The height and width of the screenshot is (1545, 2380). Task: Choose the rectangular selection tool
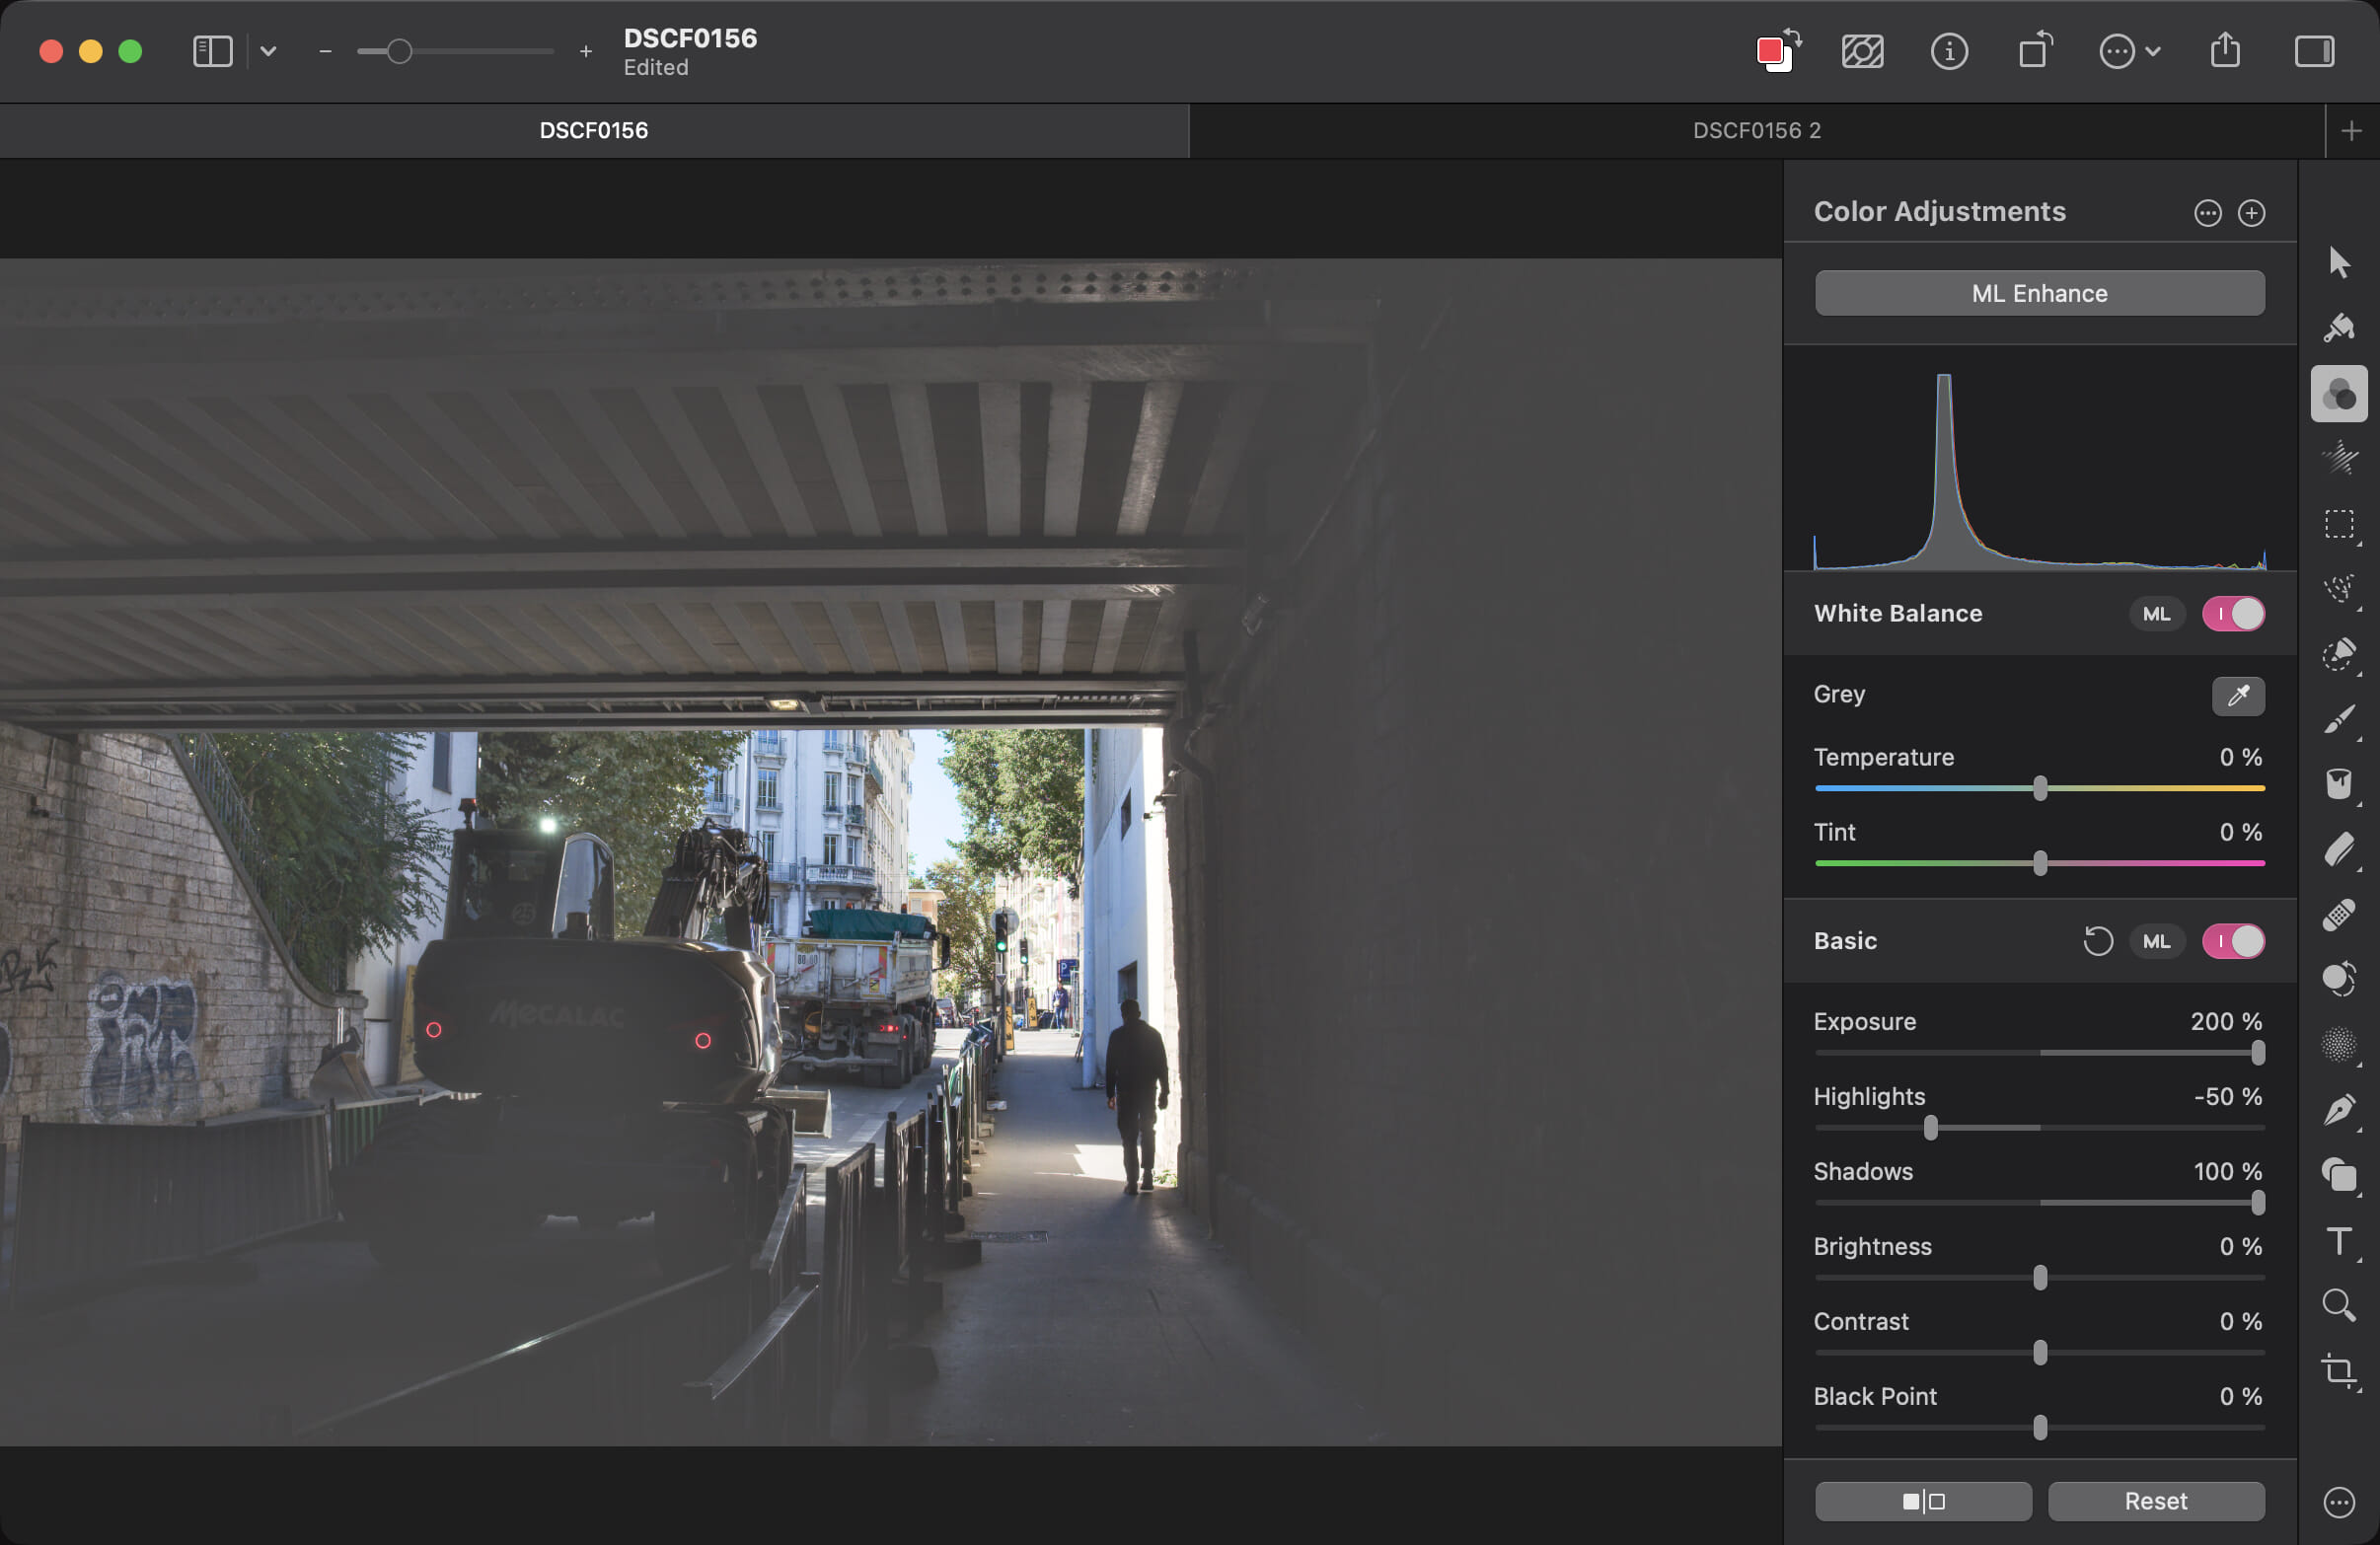tap(2339, 524)
